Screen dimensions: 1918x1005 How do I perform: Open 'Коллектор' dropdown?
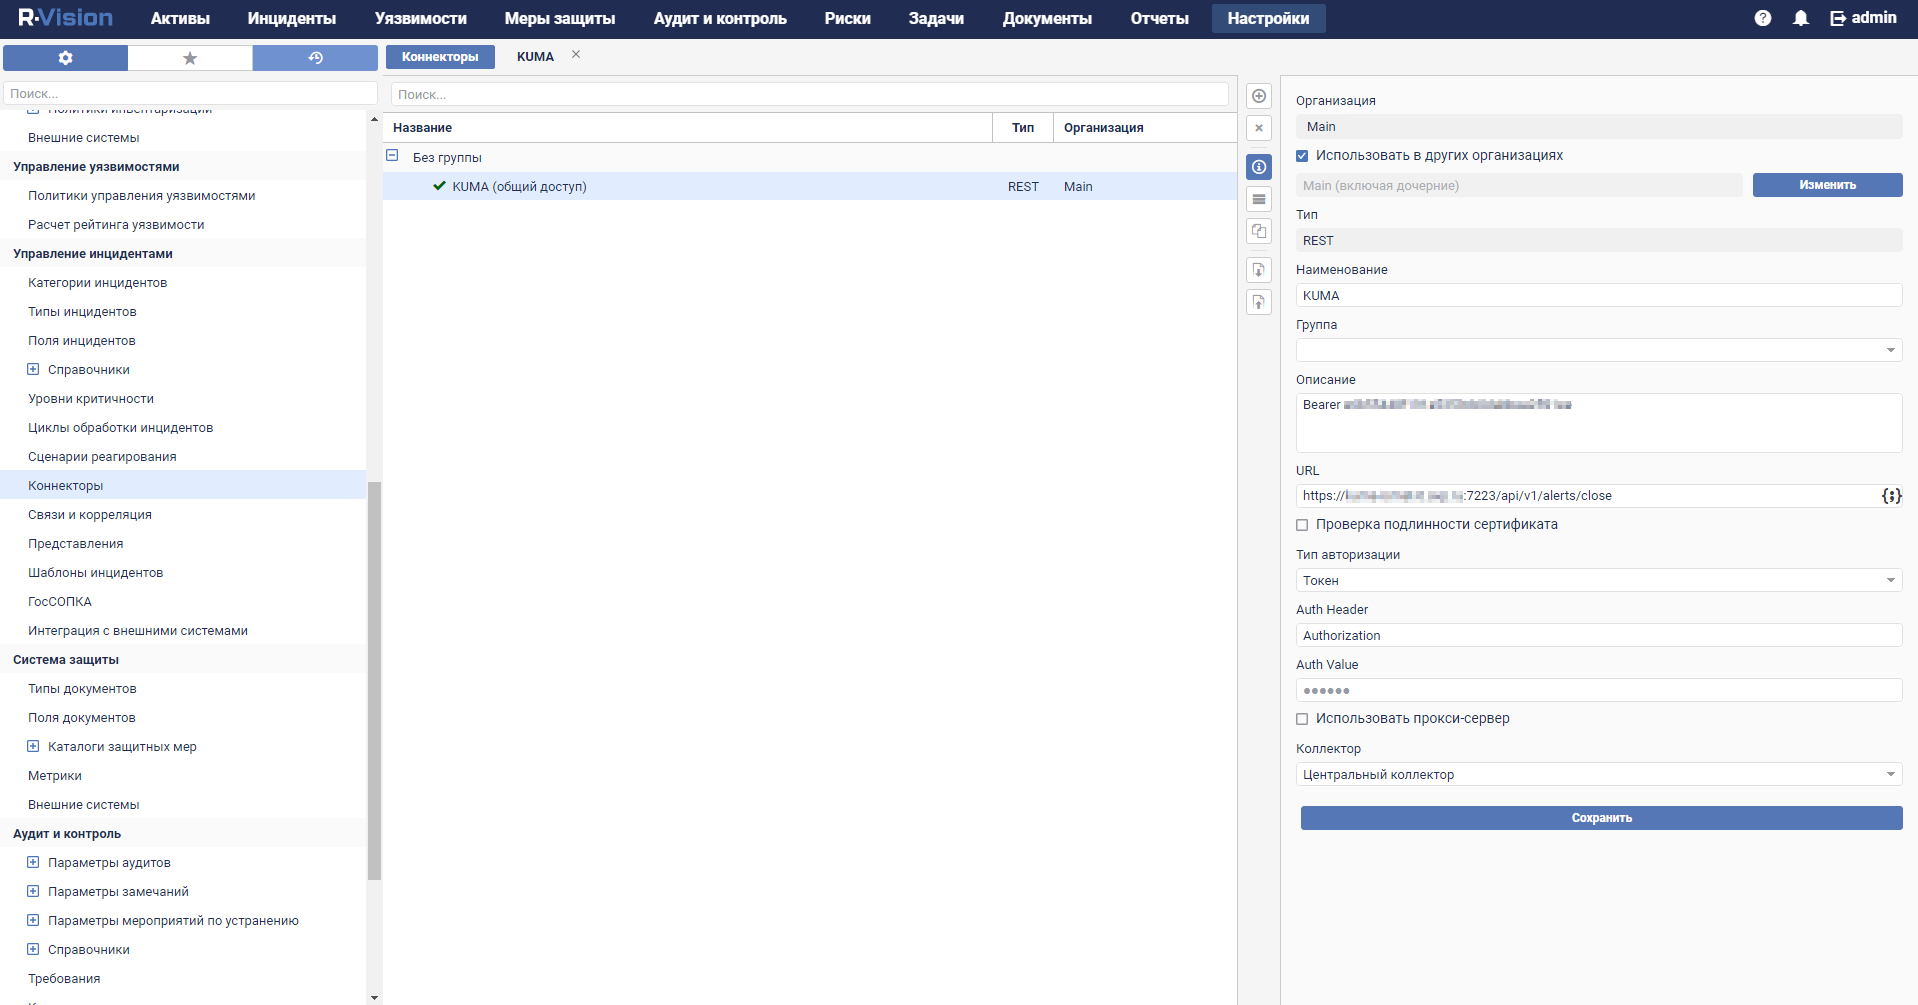[1598, 774]
